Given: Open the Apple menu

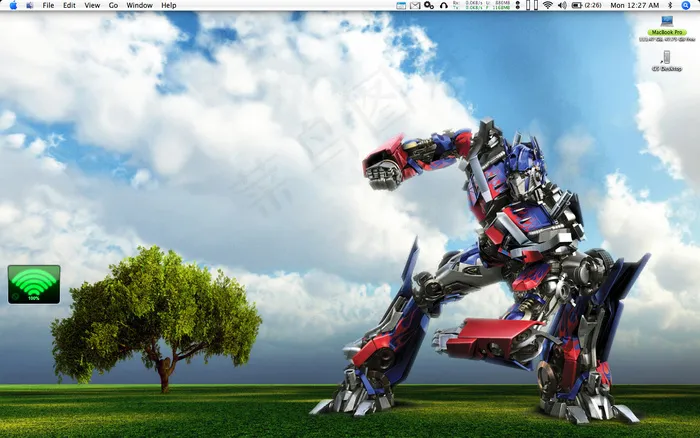Looking at the screenshot, I should point(13,5).
